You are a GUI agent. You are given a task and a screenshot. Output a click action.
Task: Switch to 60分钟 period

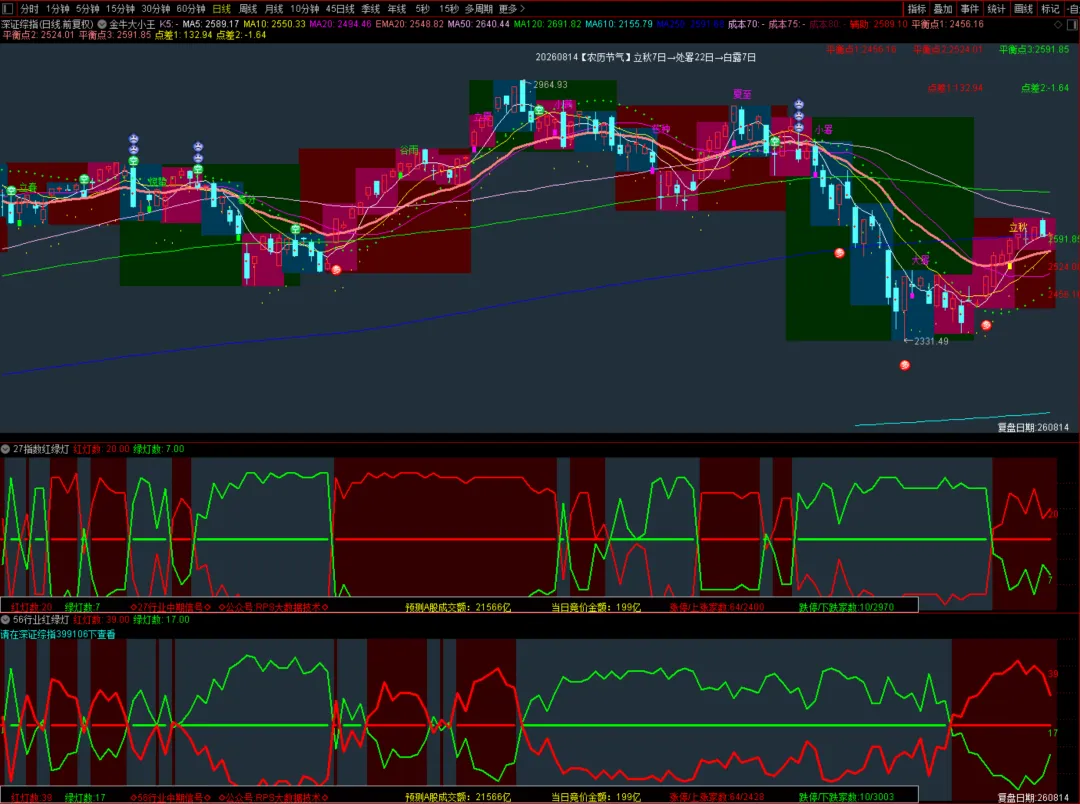click(191, 9)
